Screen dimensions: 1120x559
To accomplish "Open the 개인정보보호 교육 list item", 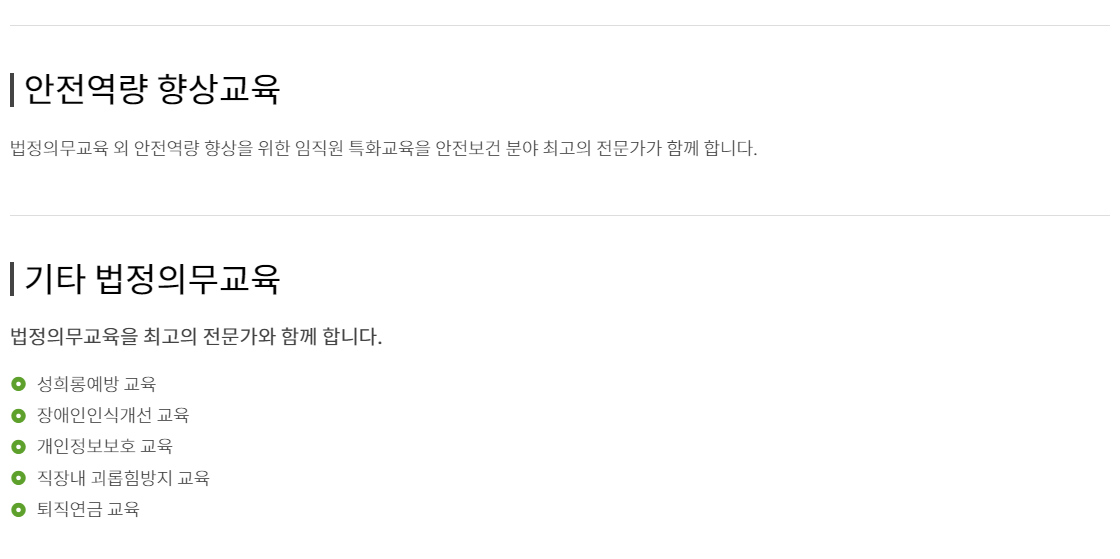I will coord(105,446).
